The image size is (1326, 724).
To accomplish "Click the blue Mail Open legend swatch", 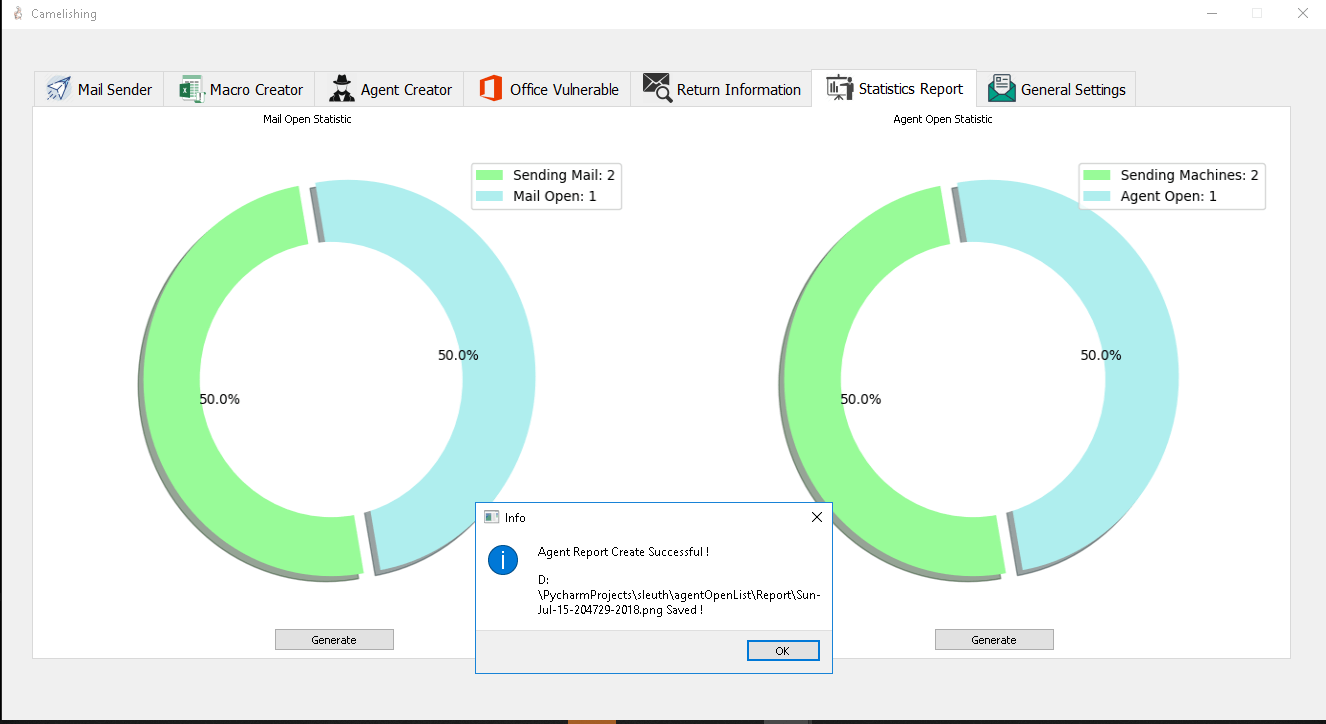I will (490, 196).
